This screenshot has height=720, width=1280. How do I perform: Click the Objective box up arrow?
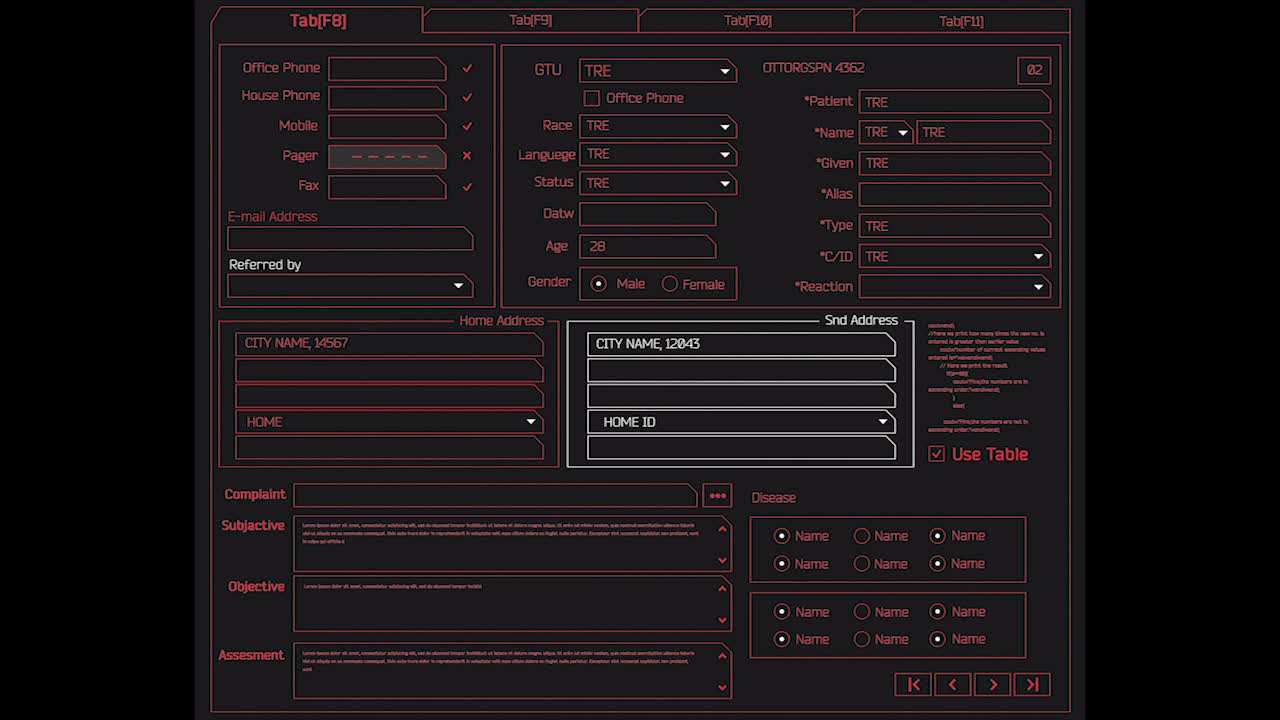coord(722,588)
